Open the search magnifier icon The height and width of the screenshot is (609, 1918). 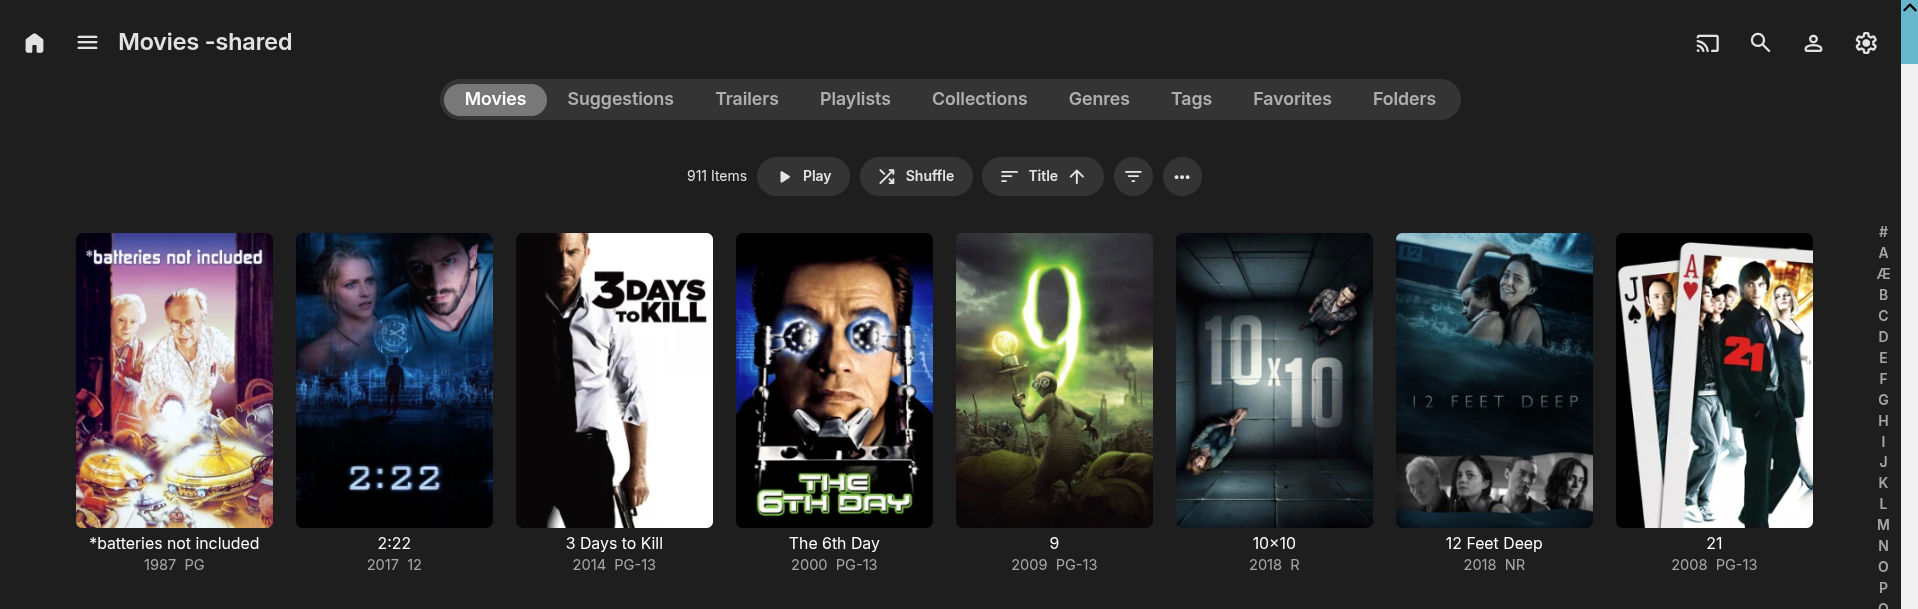1760,43
